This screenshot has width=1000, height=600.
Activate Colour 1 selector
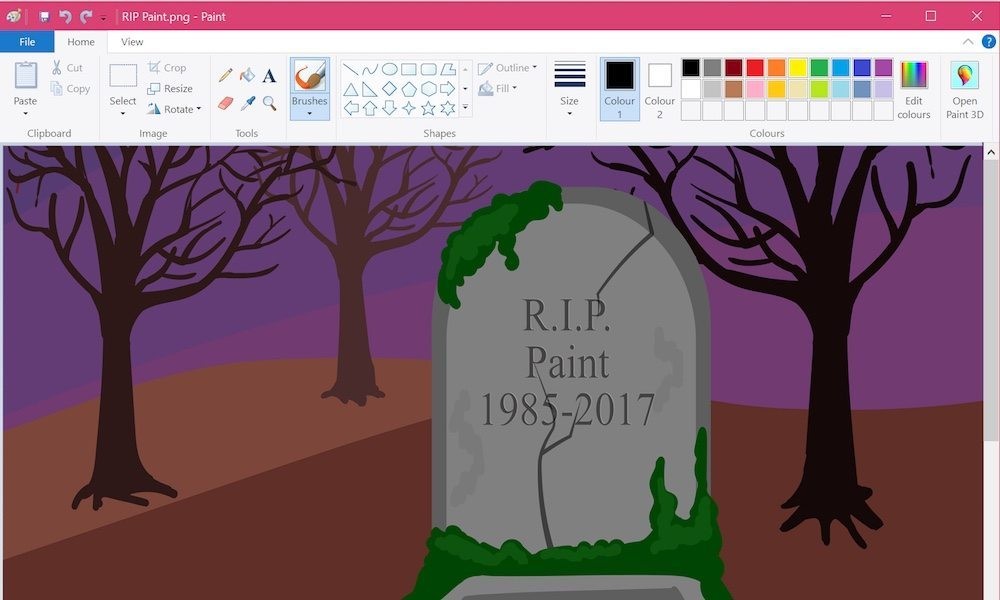(619, 89)
